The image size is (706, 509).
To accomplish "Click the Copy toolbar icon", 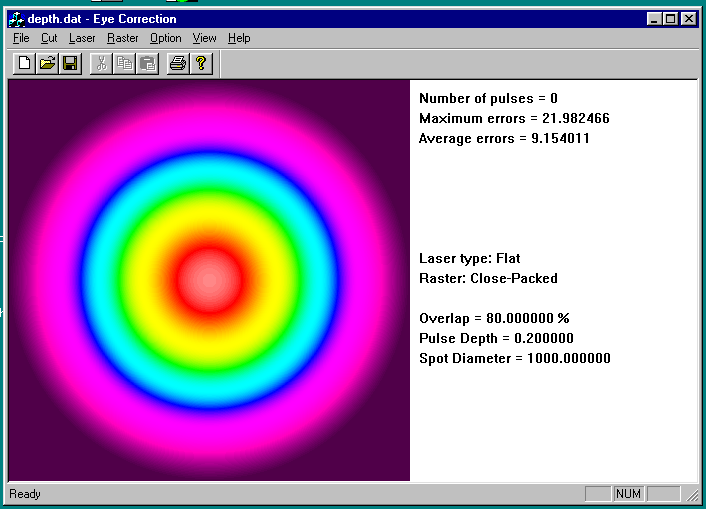I will [124, 64].
